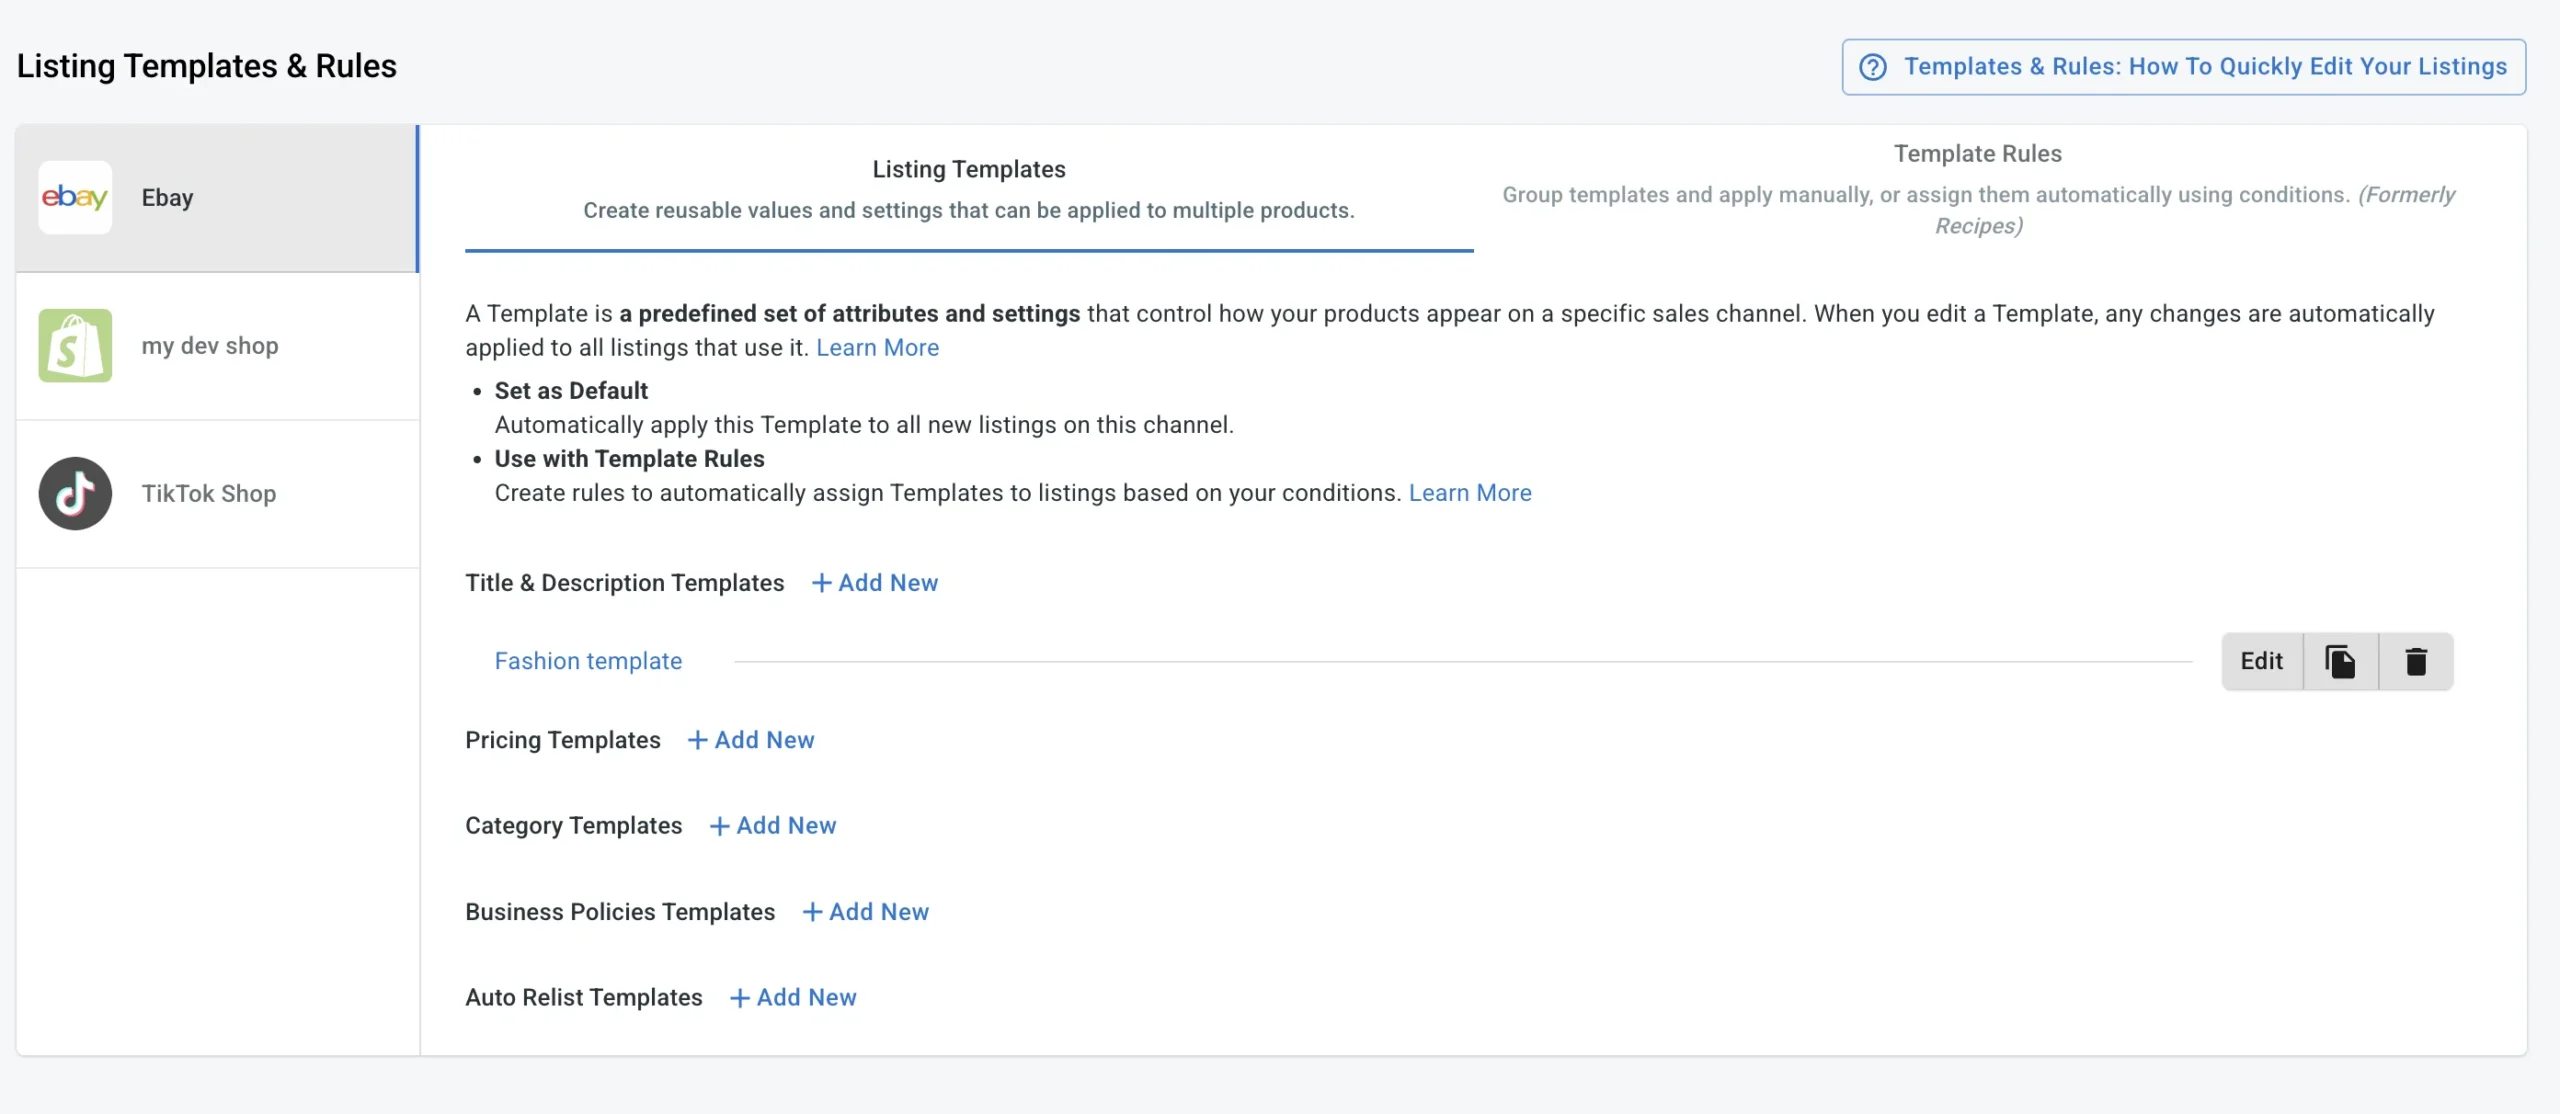This screenshot has width=2560, height=1114.
Task: Click the 'Business Policies Templates' section label
Action: tap(620, 912)
